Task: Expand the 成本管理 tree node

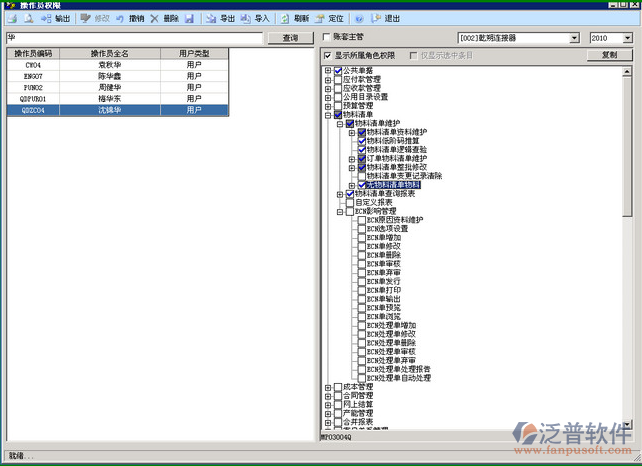Action: (x=327, y=386)
